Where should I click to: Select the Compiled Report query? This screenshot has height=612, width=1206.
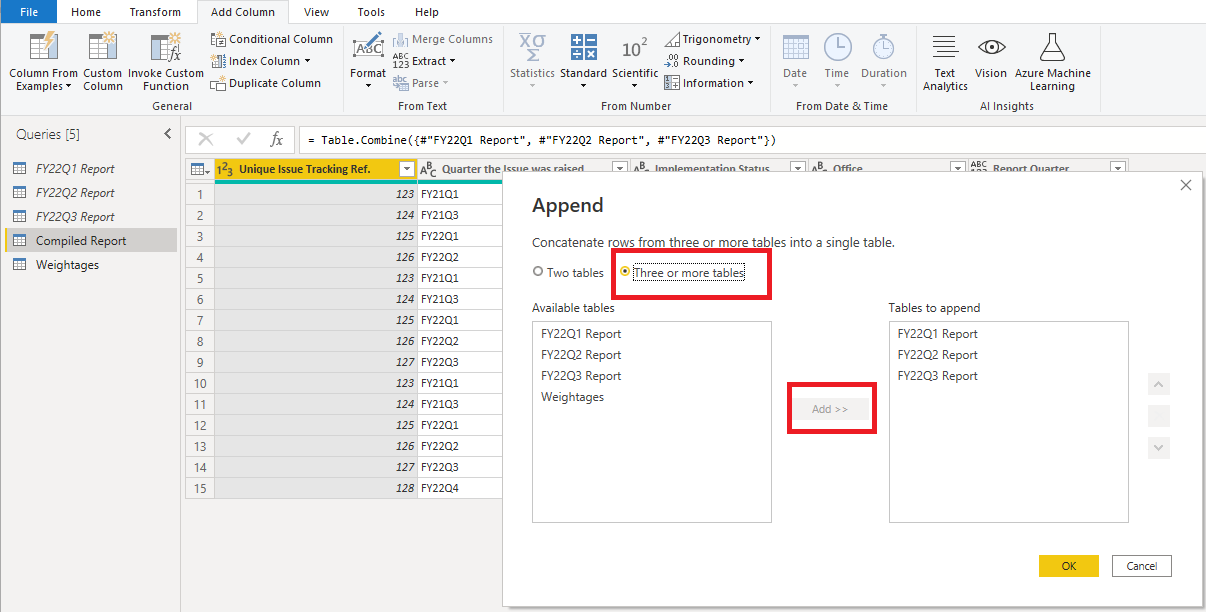91,241
